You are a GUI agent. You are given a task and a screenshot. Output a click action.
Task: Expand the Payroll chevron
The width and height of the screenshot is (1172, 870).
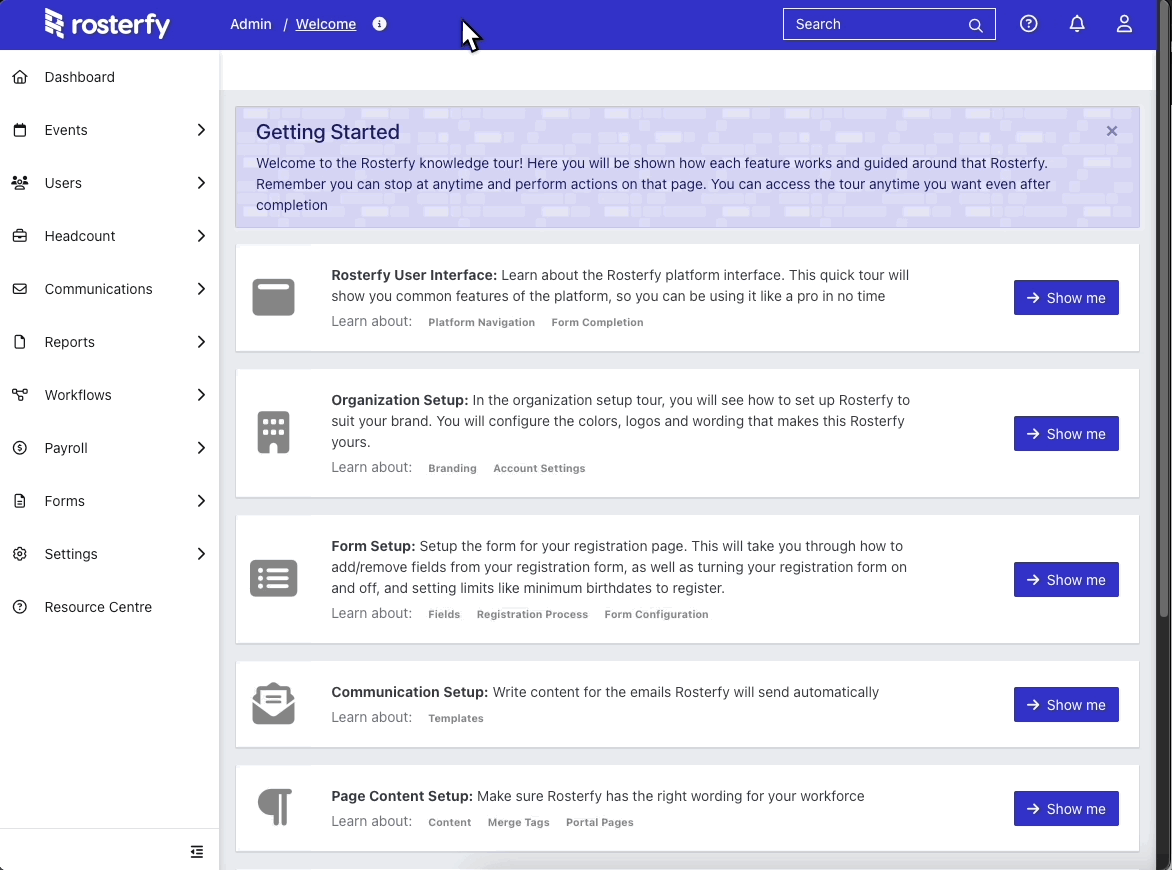coord(201,448)
